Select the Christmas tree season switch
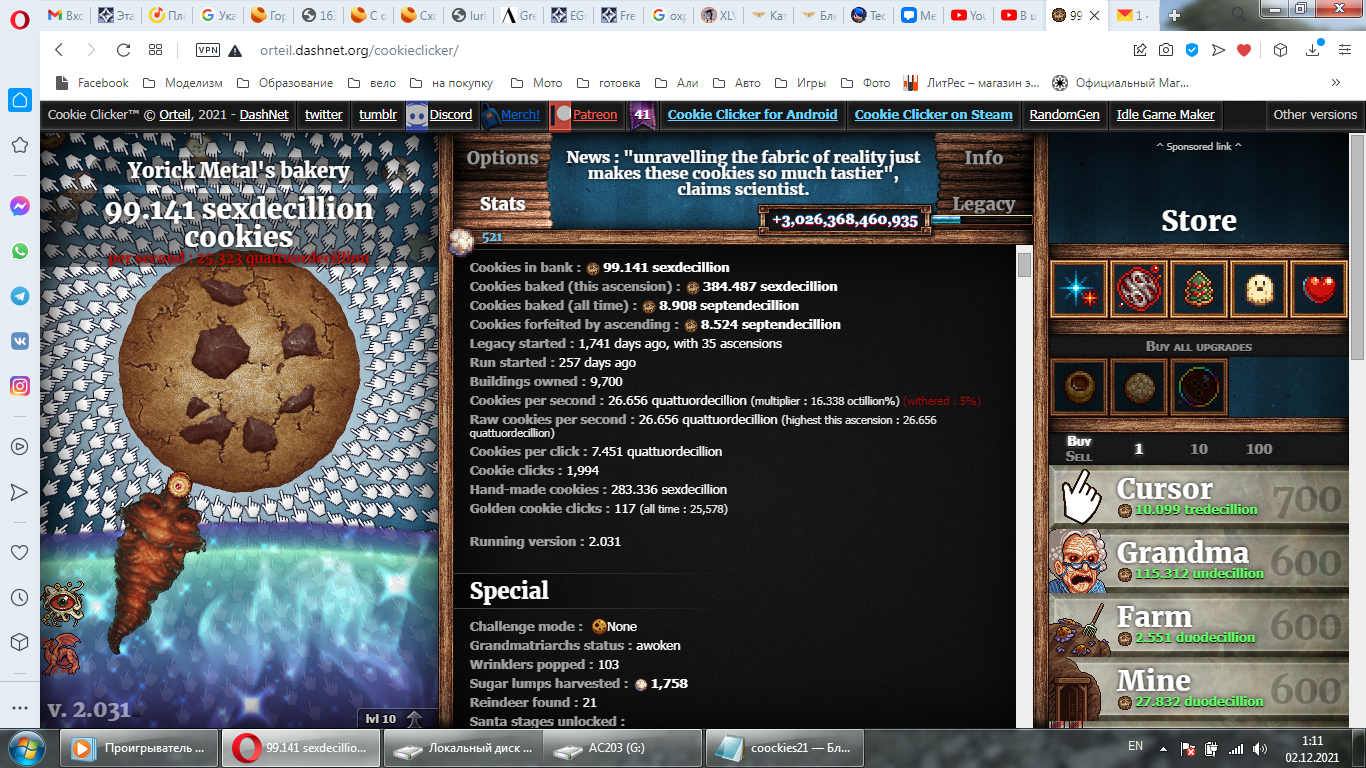Viewport: 1366px width, 768px height. pos(1198,290)
